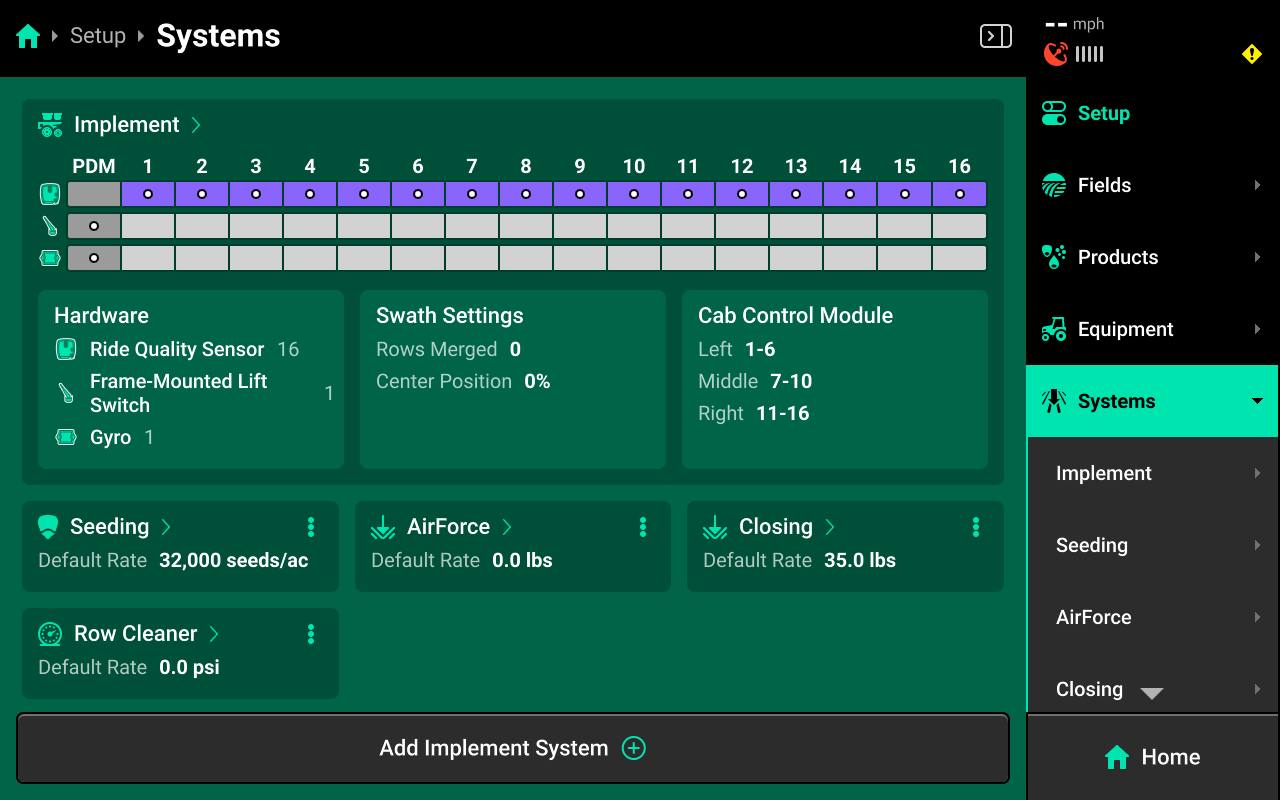The width and height of the screenshot is (1280, 800).
Task: Expand the Equipment sidebar menu
Action: click(x=1152, y=329)
